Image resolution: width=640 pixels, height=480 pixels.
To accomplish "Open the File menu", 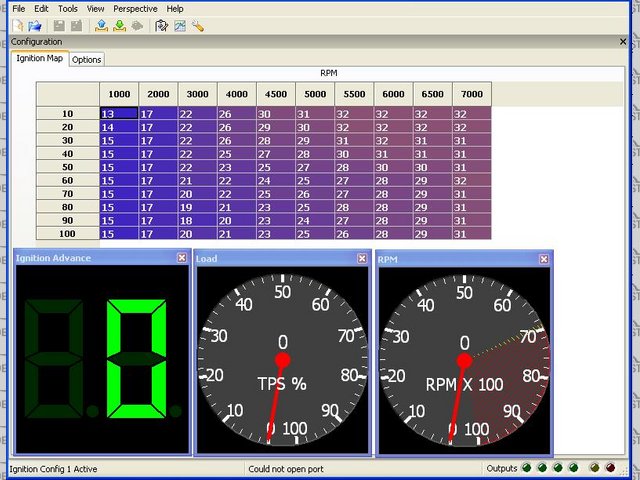I will [19, 8].
